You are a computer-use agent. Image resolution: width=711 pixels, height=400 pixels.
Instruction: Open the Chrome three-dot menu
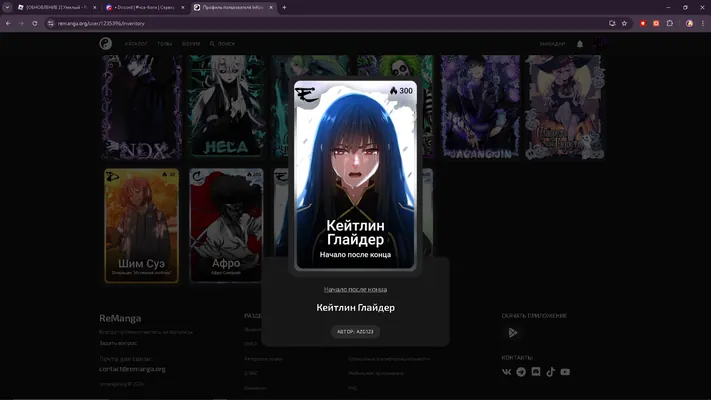tap(703, 23)
